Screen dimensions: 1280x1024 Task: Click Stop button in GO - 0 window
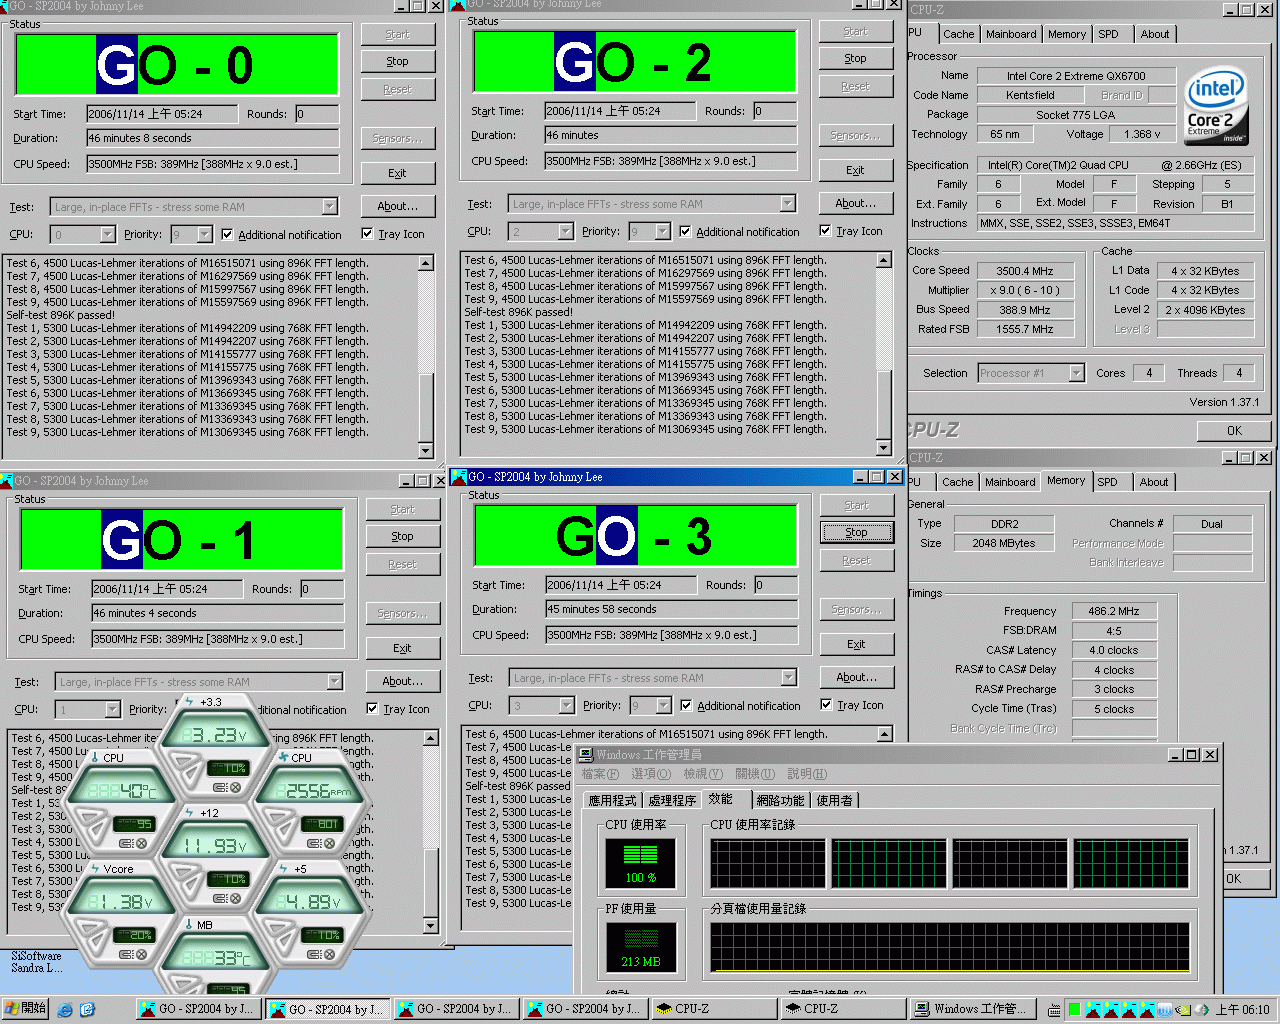(397, 61)
